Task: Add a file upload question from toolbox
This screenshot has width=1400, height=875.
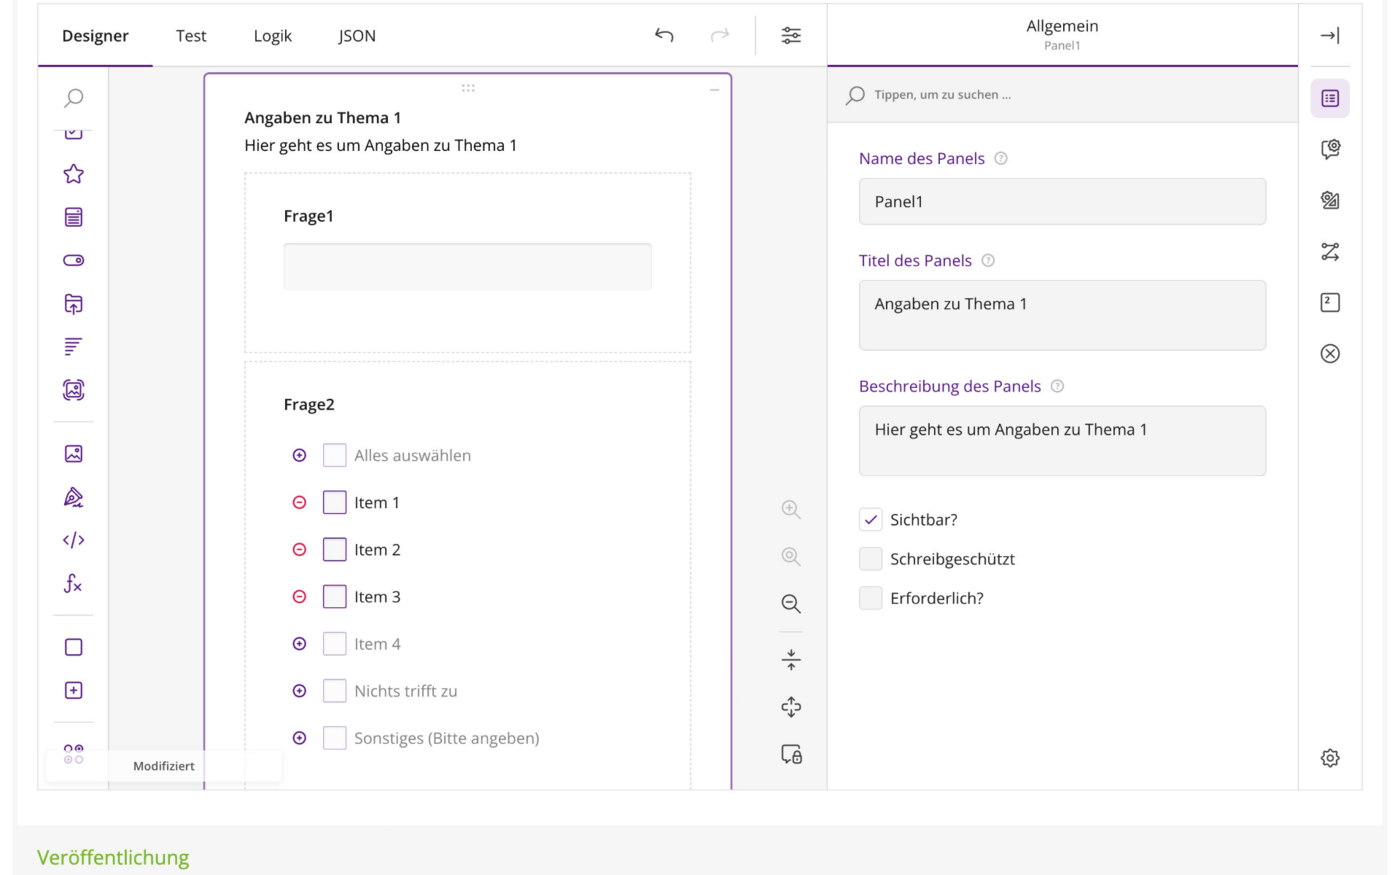Action: point(73,304)
